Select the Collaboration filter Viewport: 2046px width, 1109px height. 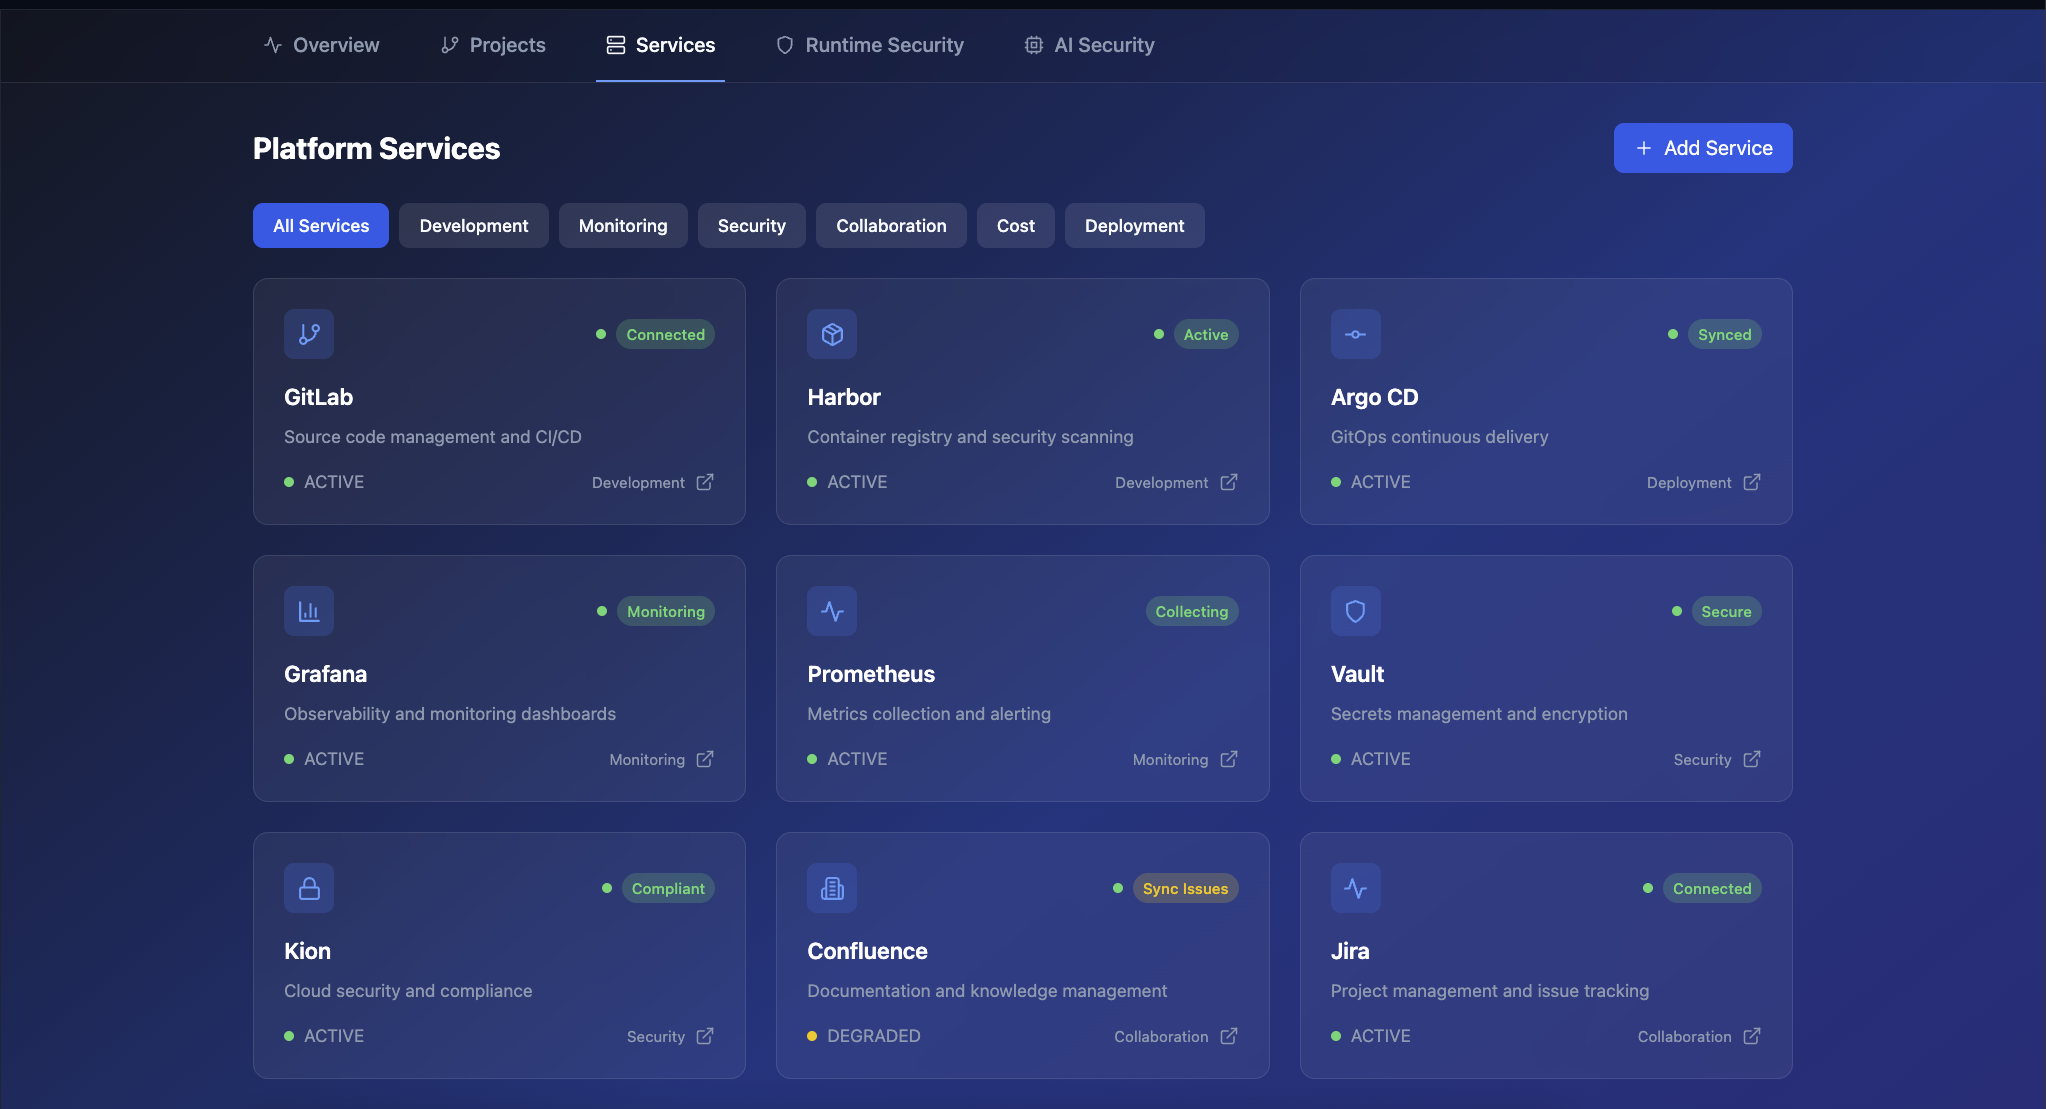tap(890, 225)
